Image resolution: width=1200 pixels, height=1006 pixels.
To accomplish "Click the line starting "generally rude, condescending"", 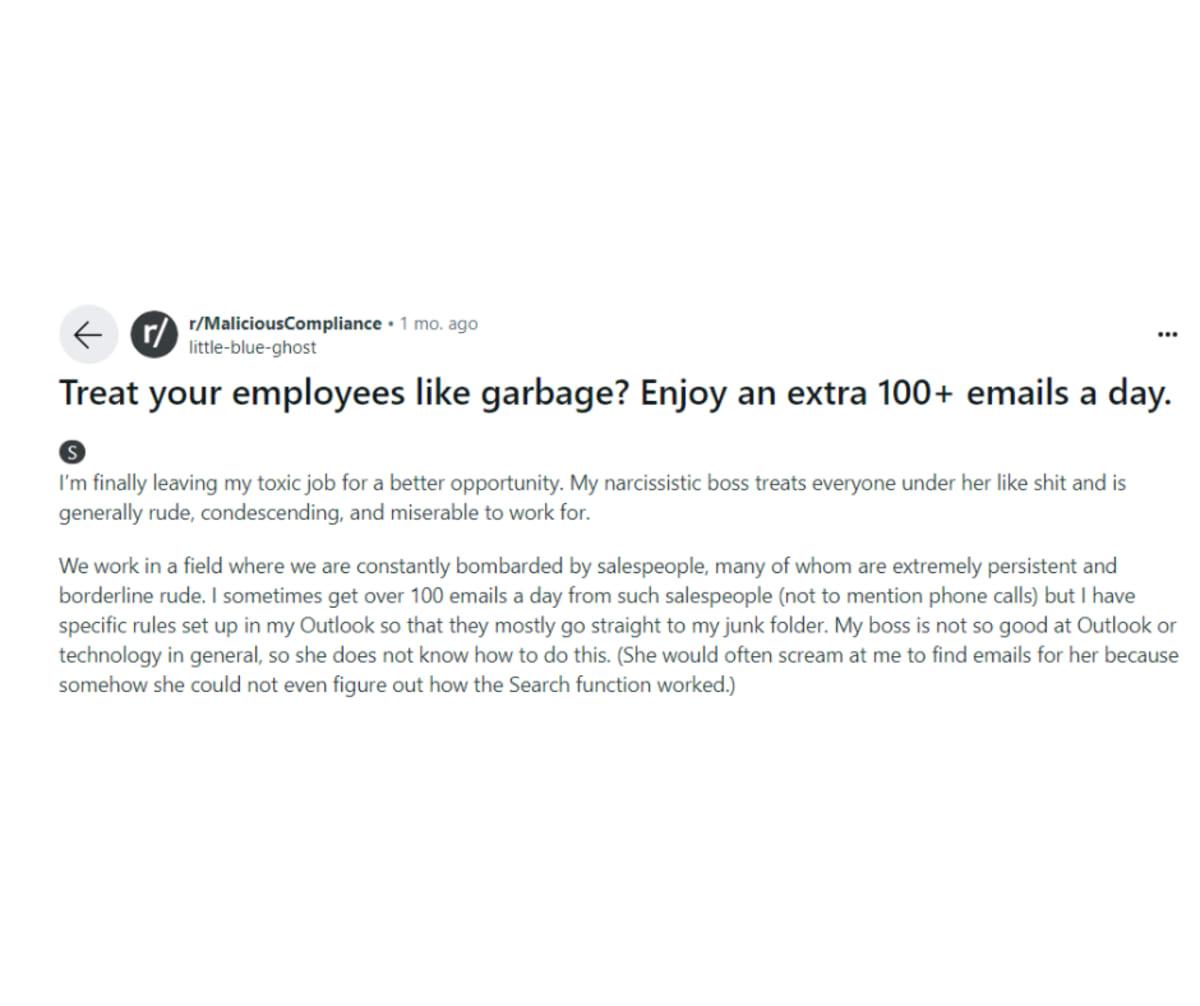I will coord(324,513).
